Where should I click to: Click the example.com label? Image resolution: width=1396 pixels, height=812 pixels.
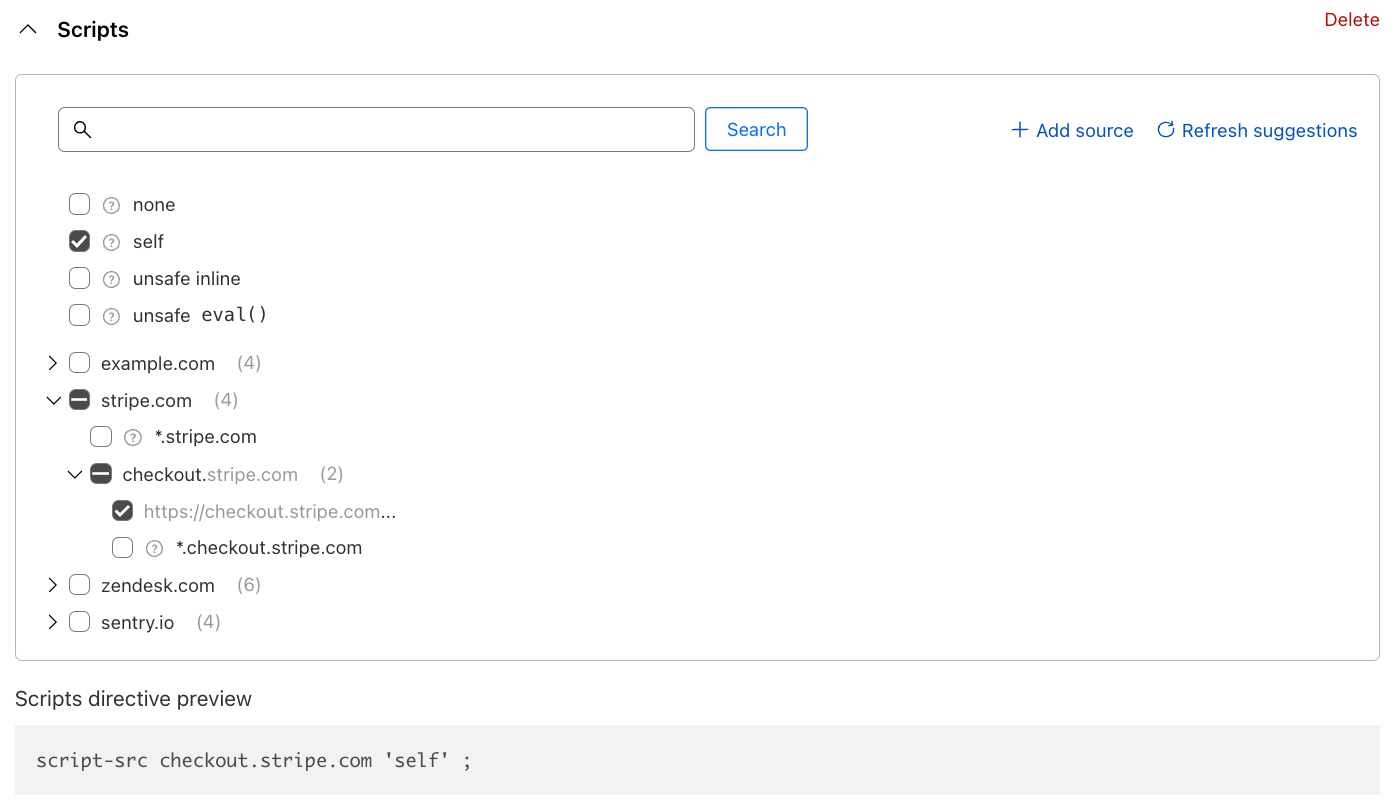[158, 363]
